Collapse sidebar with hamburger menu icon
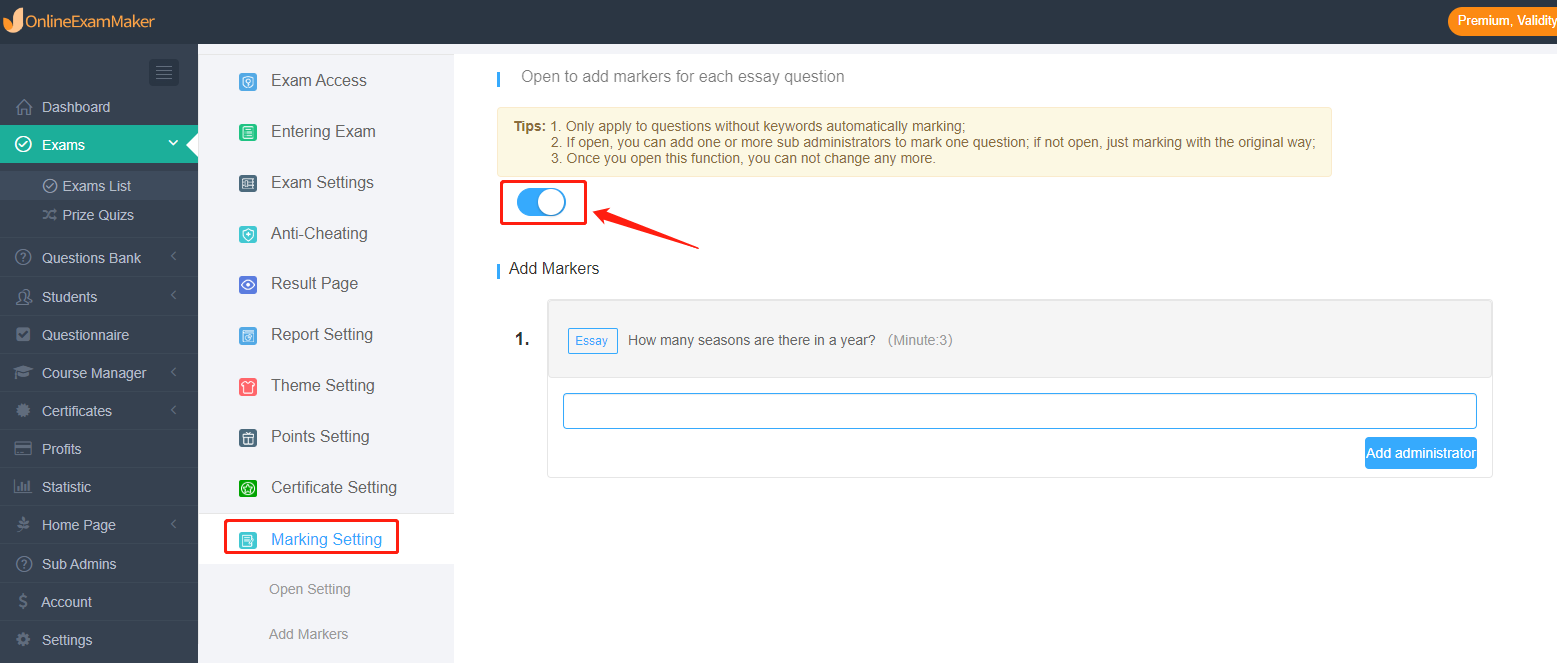The height and width of the screenshot is (663, 1557). click(x=164, y=72)
